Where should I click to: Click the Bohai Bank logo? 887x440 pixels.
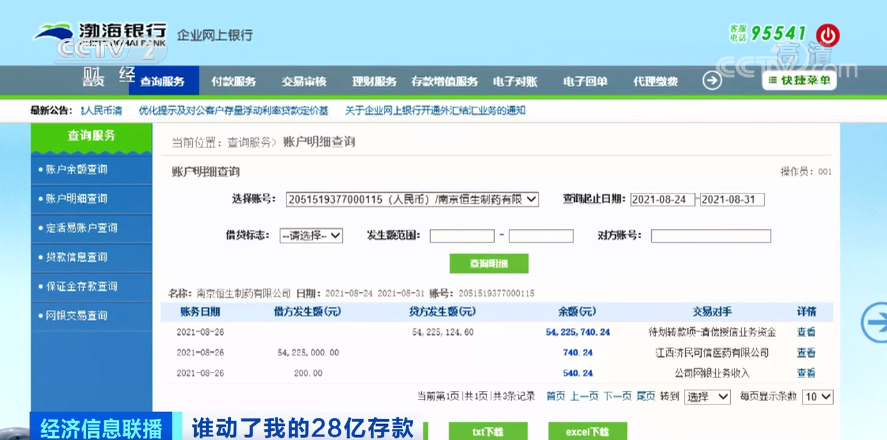click(x=100, y=34)
